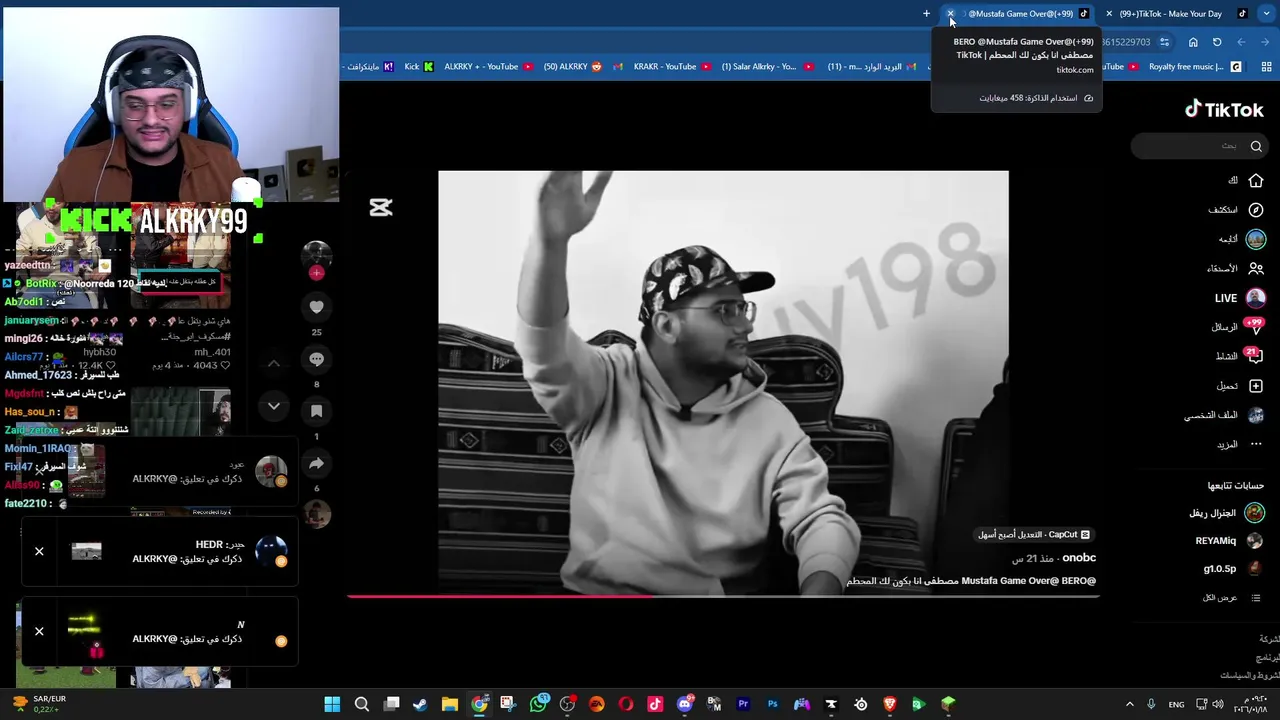Click the search magnifier in TikTok
The width and height of the screenshot is (1280, 720).
1256,146
